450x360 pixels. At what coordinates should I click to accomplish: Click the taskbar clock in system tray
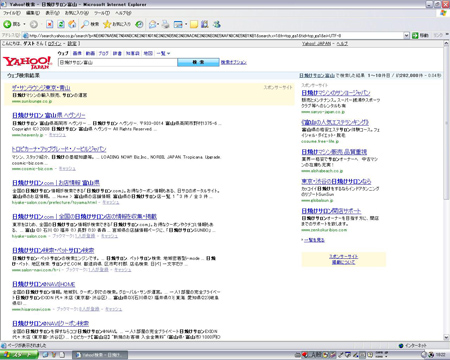(x=441, y=355)
